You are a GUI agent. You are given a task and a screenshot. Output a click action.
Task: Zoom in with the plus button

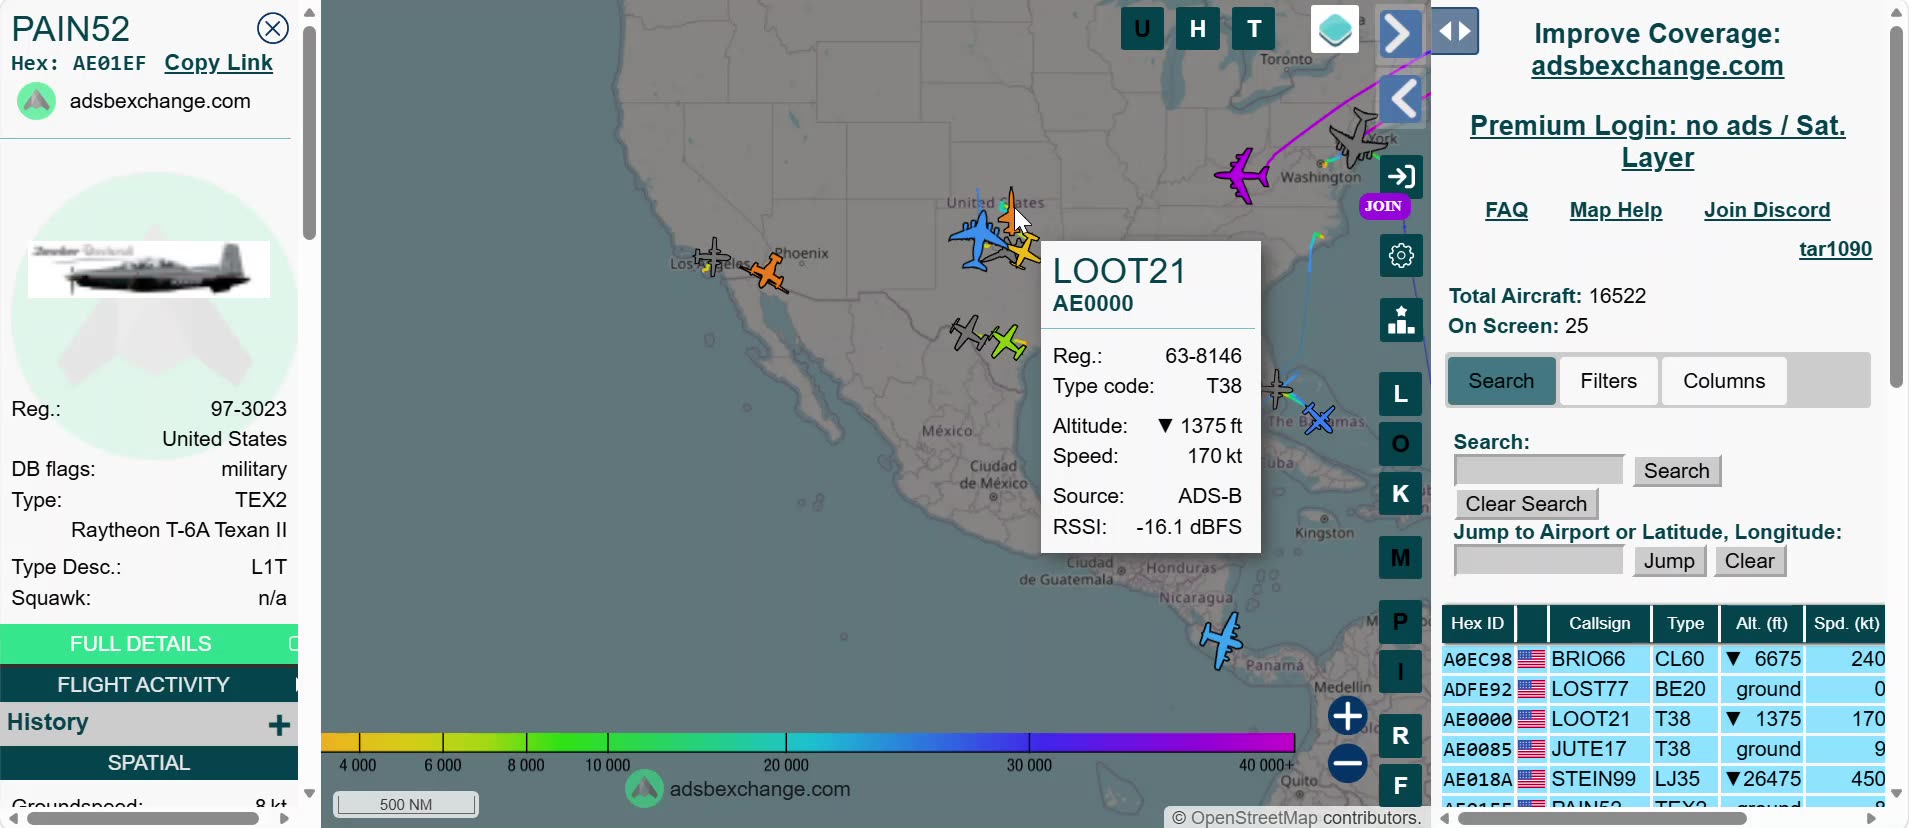pos(1347,715)
